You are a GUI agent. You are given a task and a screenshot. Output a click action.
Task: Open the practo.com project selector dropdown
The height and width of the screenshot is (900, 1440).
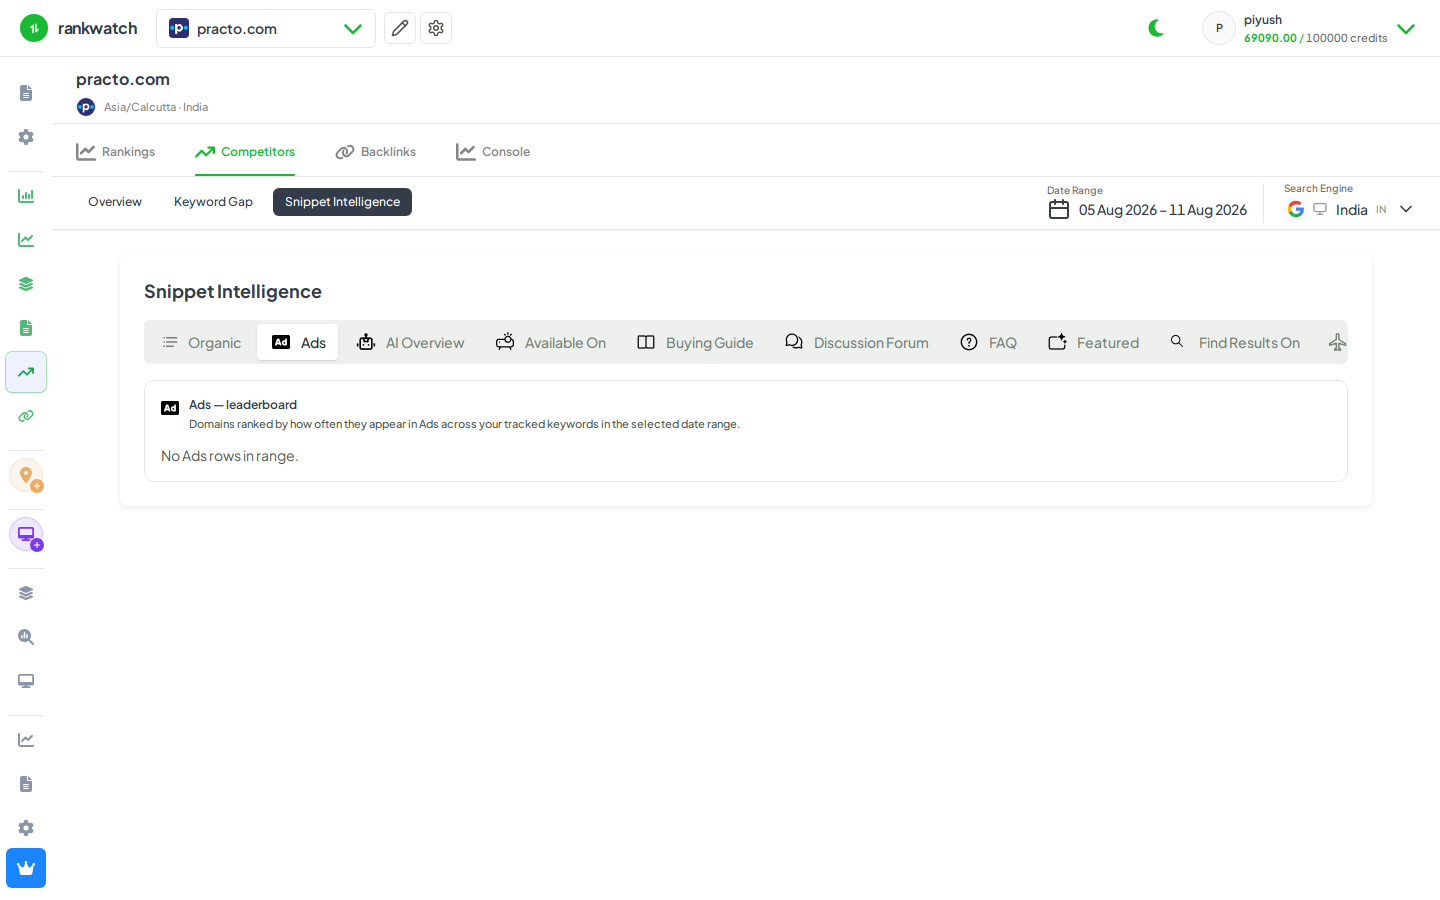[266, 28]
